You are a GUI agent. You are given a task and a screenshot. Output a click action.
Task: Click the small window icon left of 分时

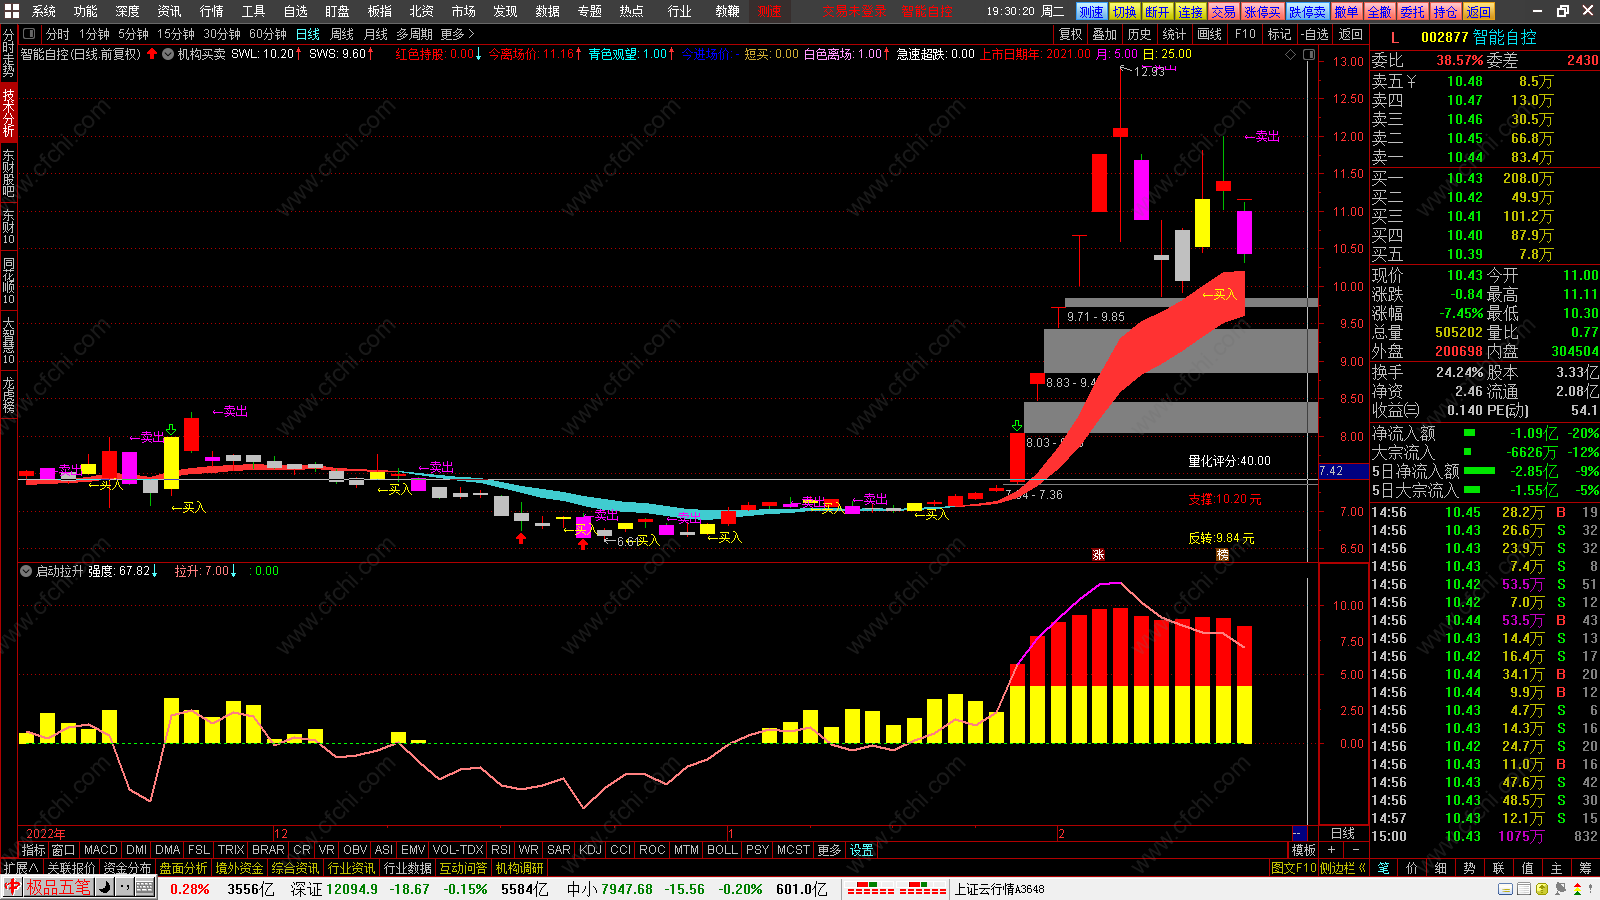tap(29, 34)
